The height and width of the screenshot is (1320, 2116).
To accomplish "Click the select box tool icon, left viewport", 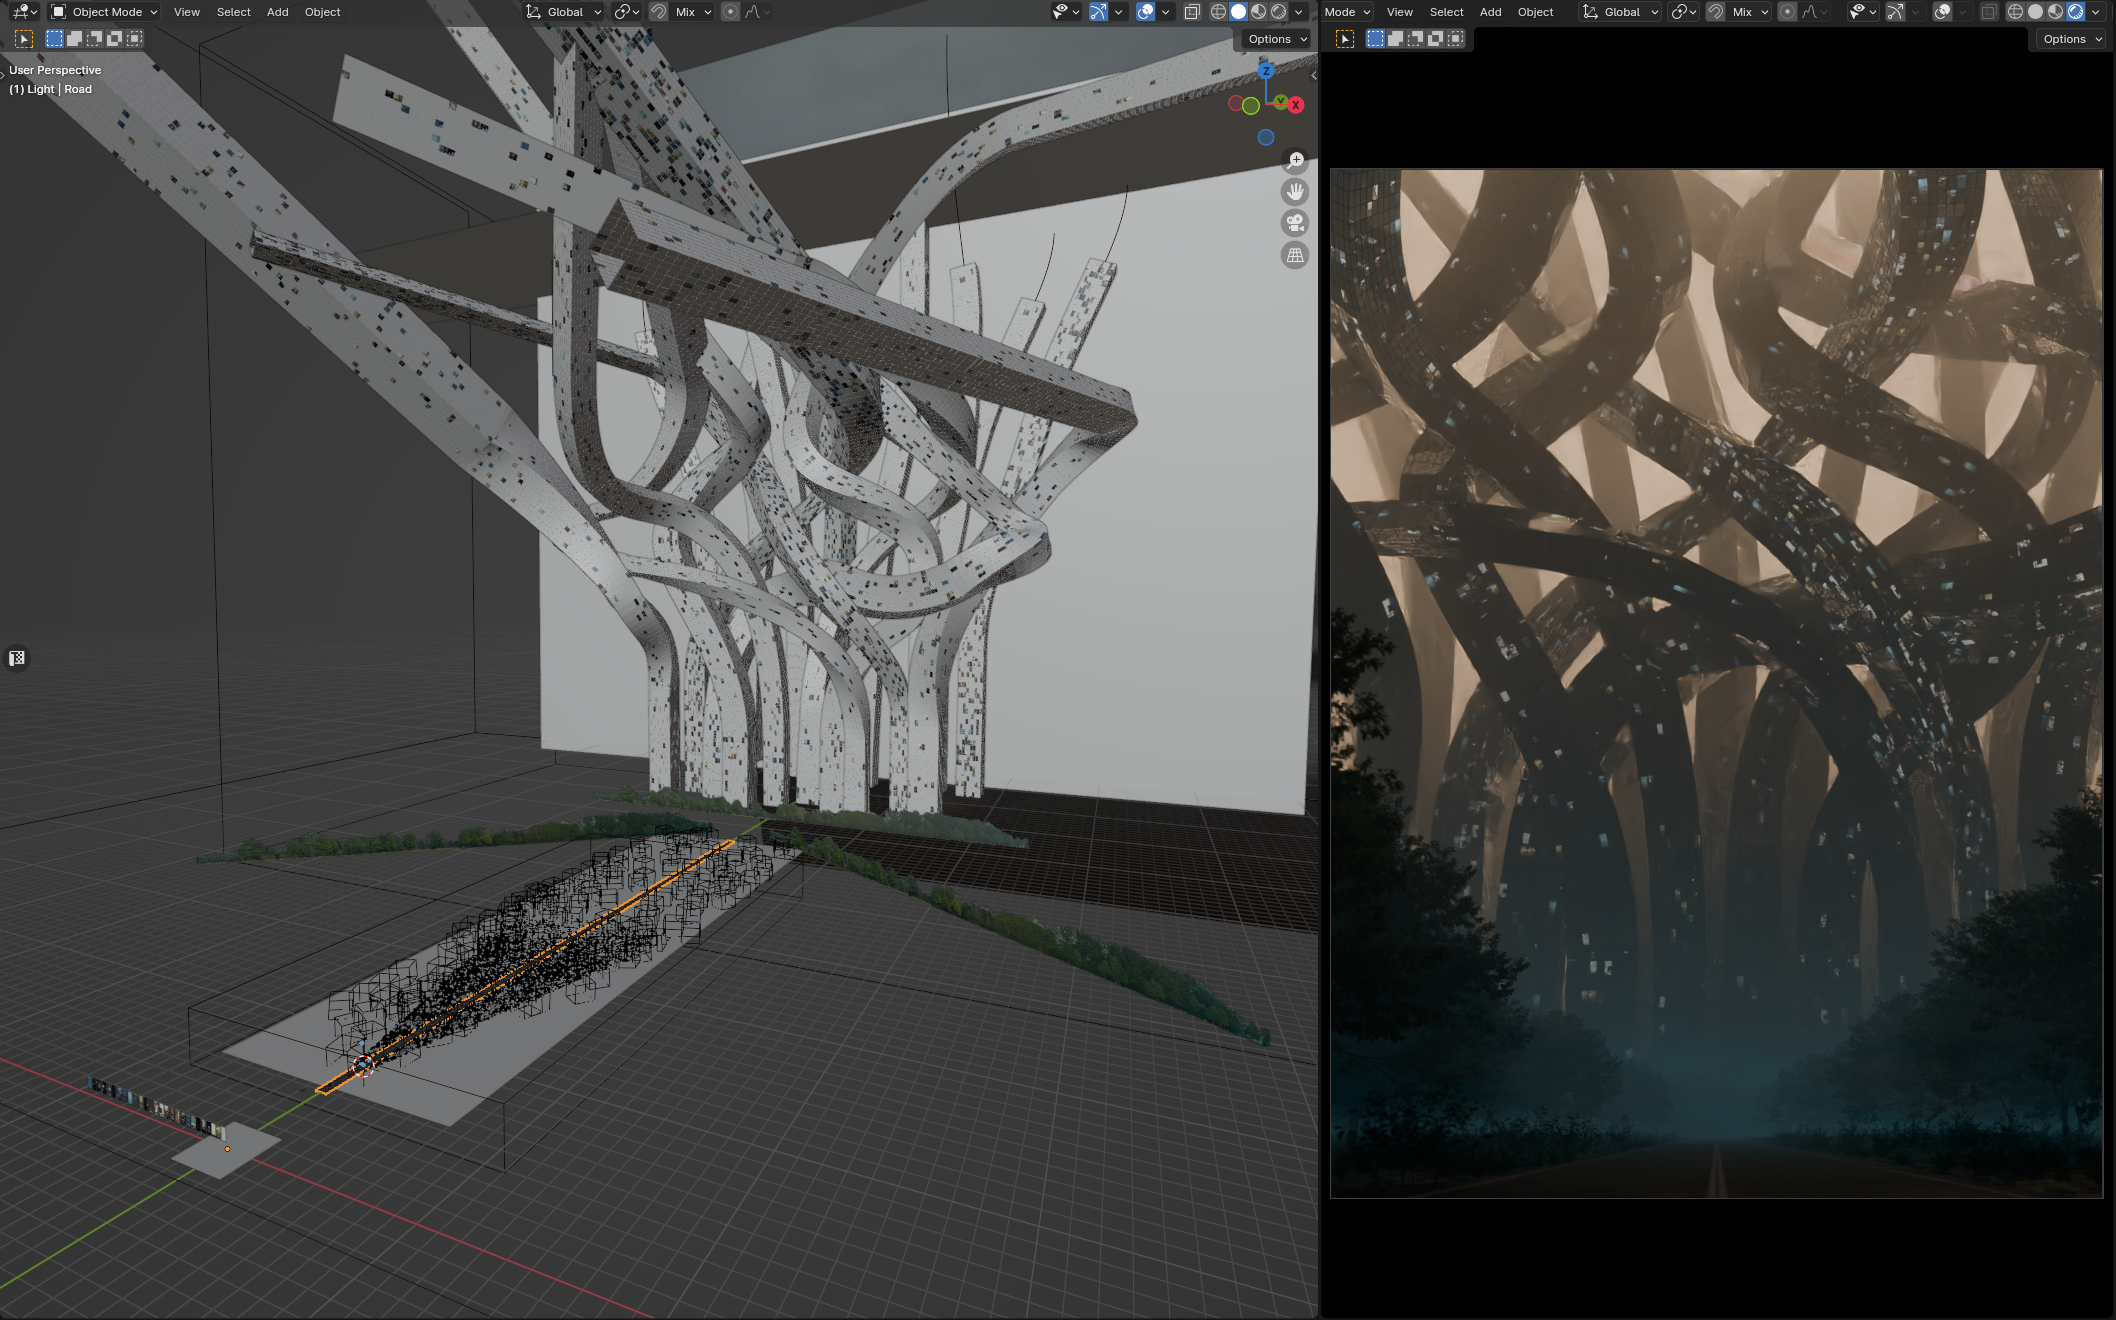I will pyautogui.click(x=24, y=39).
